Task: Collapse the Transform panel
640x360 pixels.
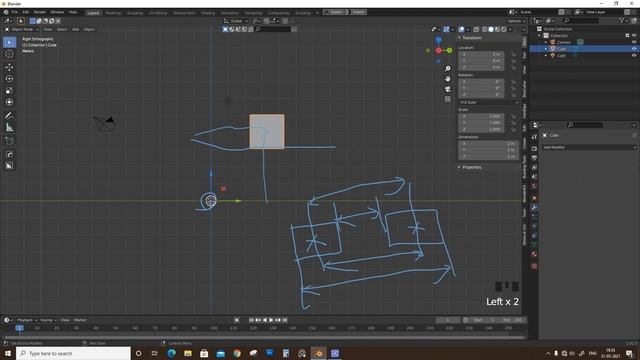Action: [471, 38]
